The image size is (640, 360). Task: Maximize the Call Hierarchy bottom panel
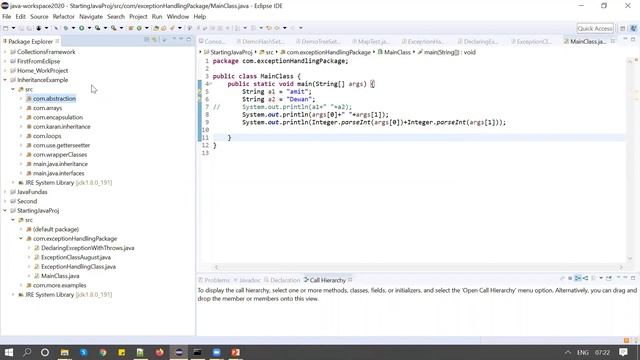pos(633,278)
